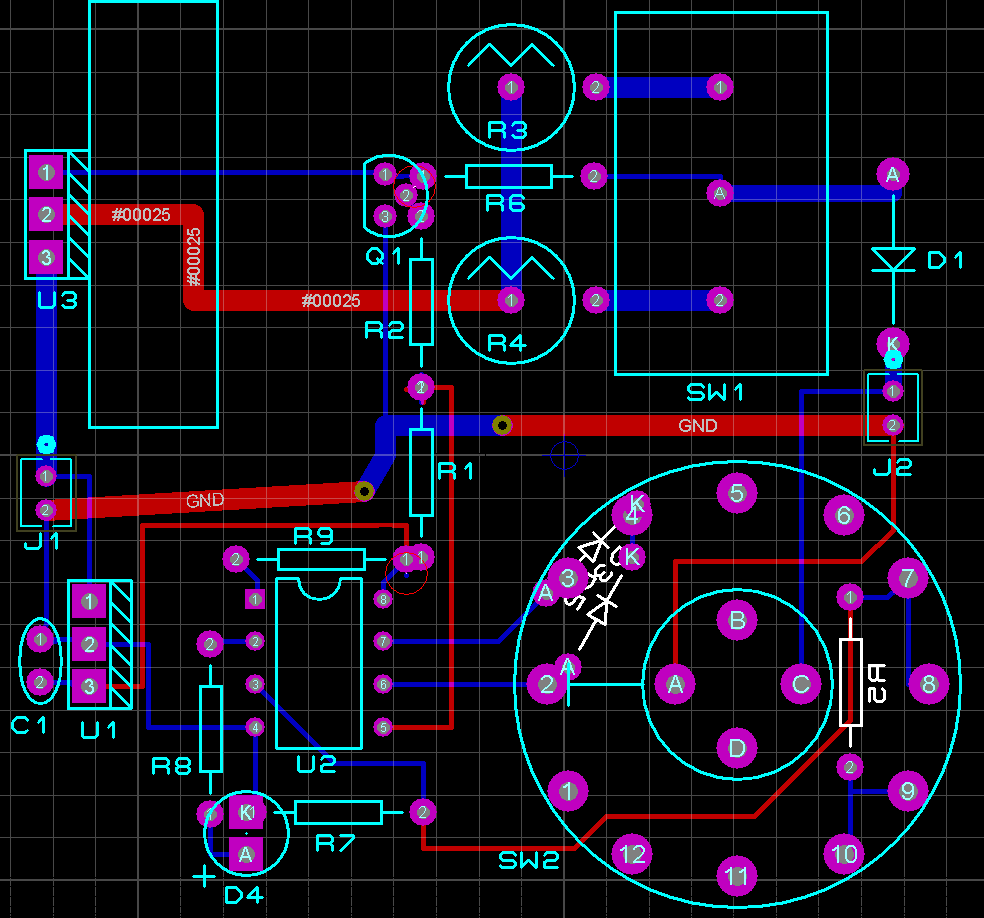Click the SW1 reference label
984x918 pixels.
715,392
